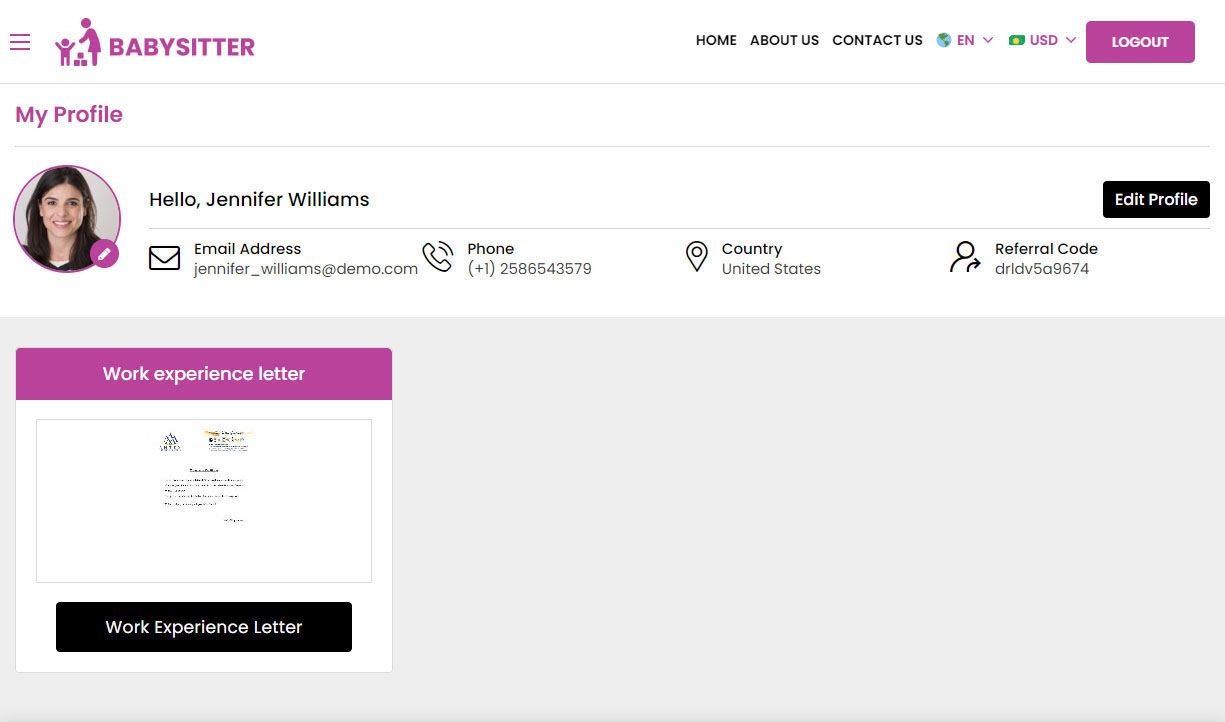Screen dimensions: 1225x722
Task: Open the hamburger side menu
Action: click(20, 42)
